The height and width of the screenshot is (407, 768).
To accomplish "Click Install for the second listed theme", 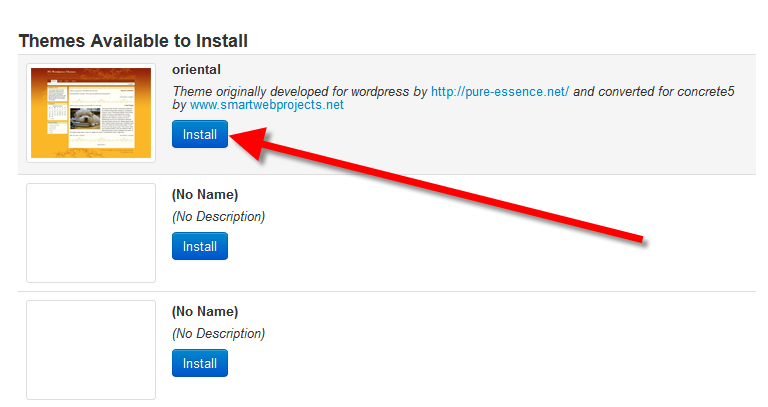I will 199,246.
